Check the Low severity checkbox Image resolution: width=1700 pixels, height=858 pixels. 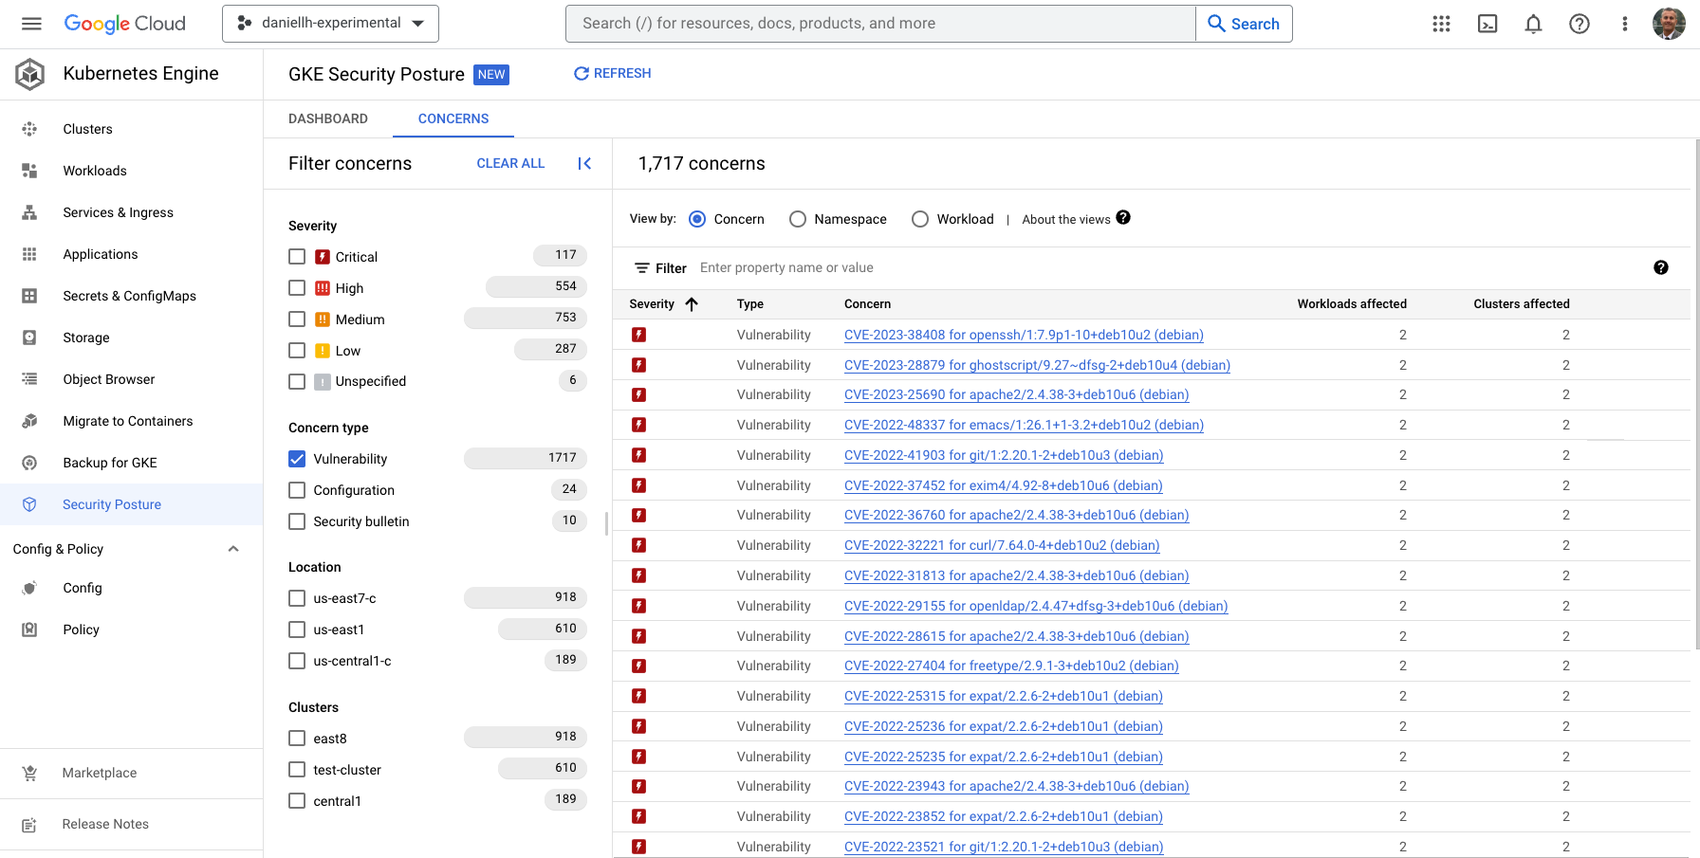coord(297,350)
